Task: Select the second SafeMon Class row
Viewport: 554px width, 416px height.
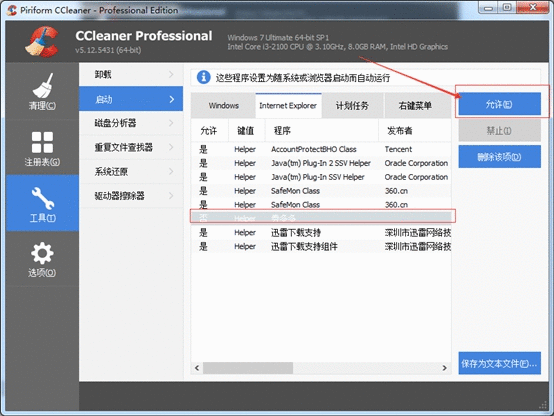Action: coord(321,205)
